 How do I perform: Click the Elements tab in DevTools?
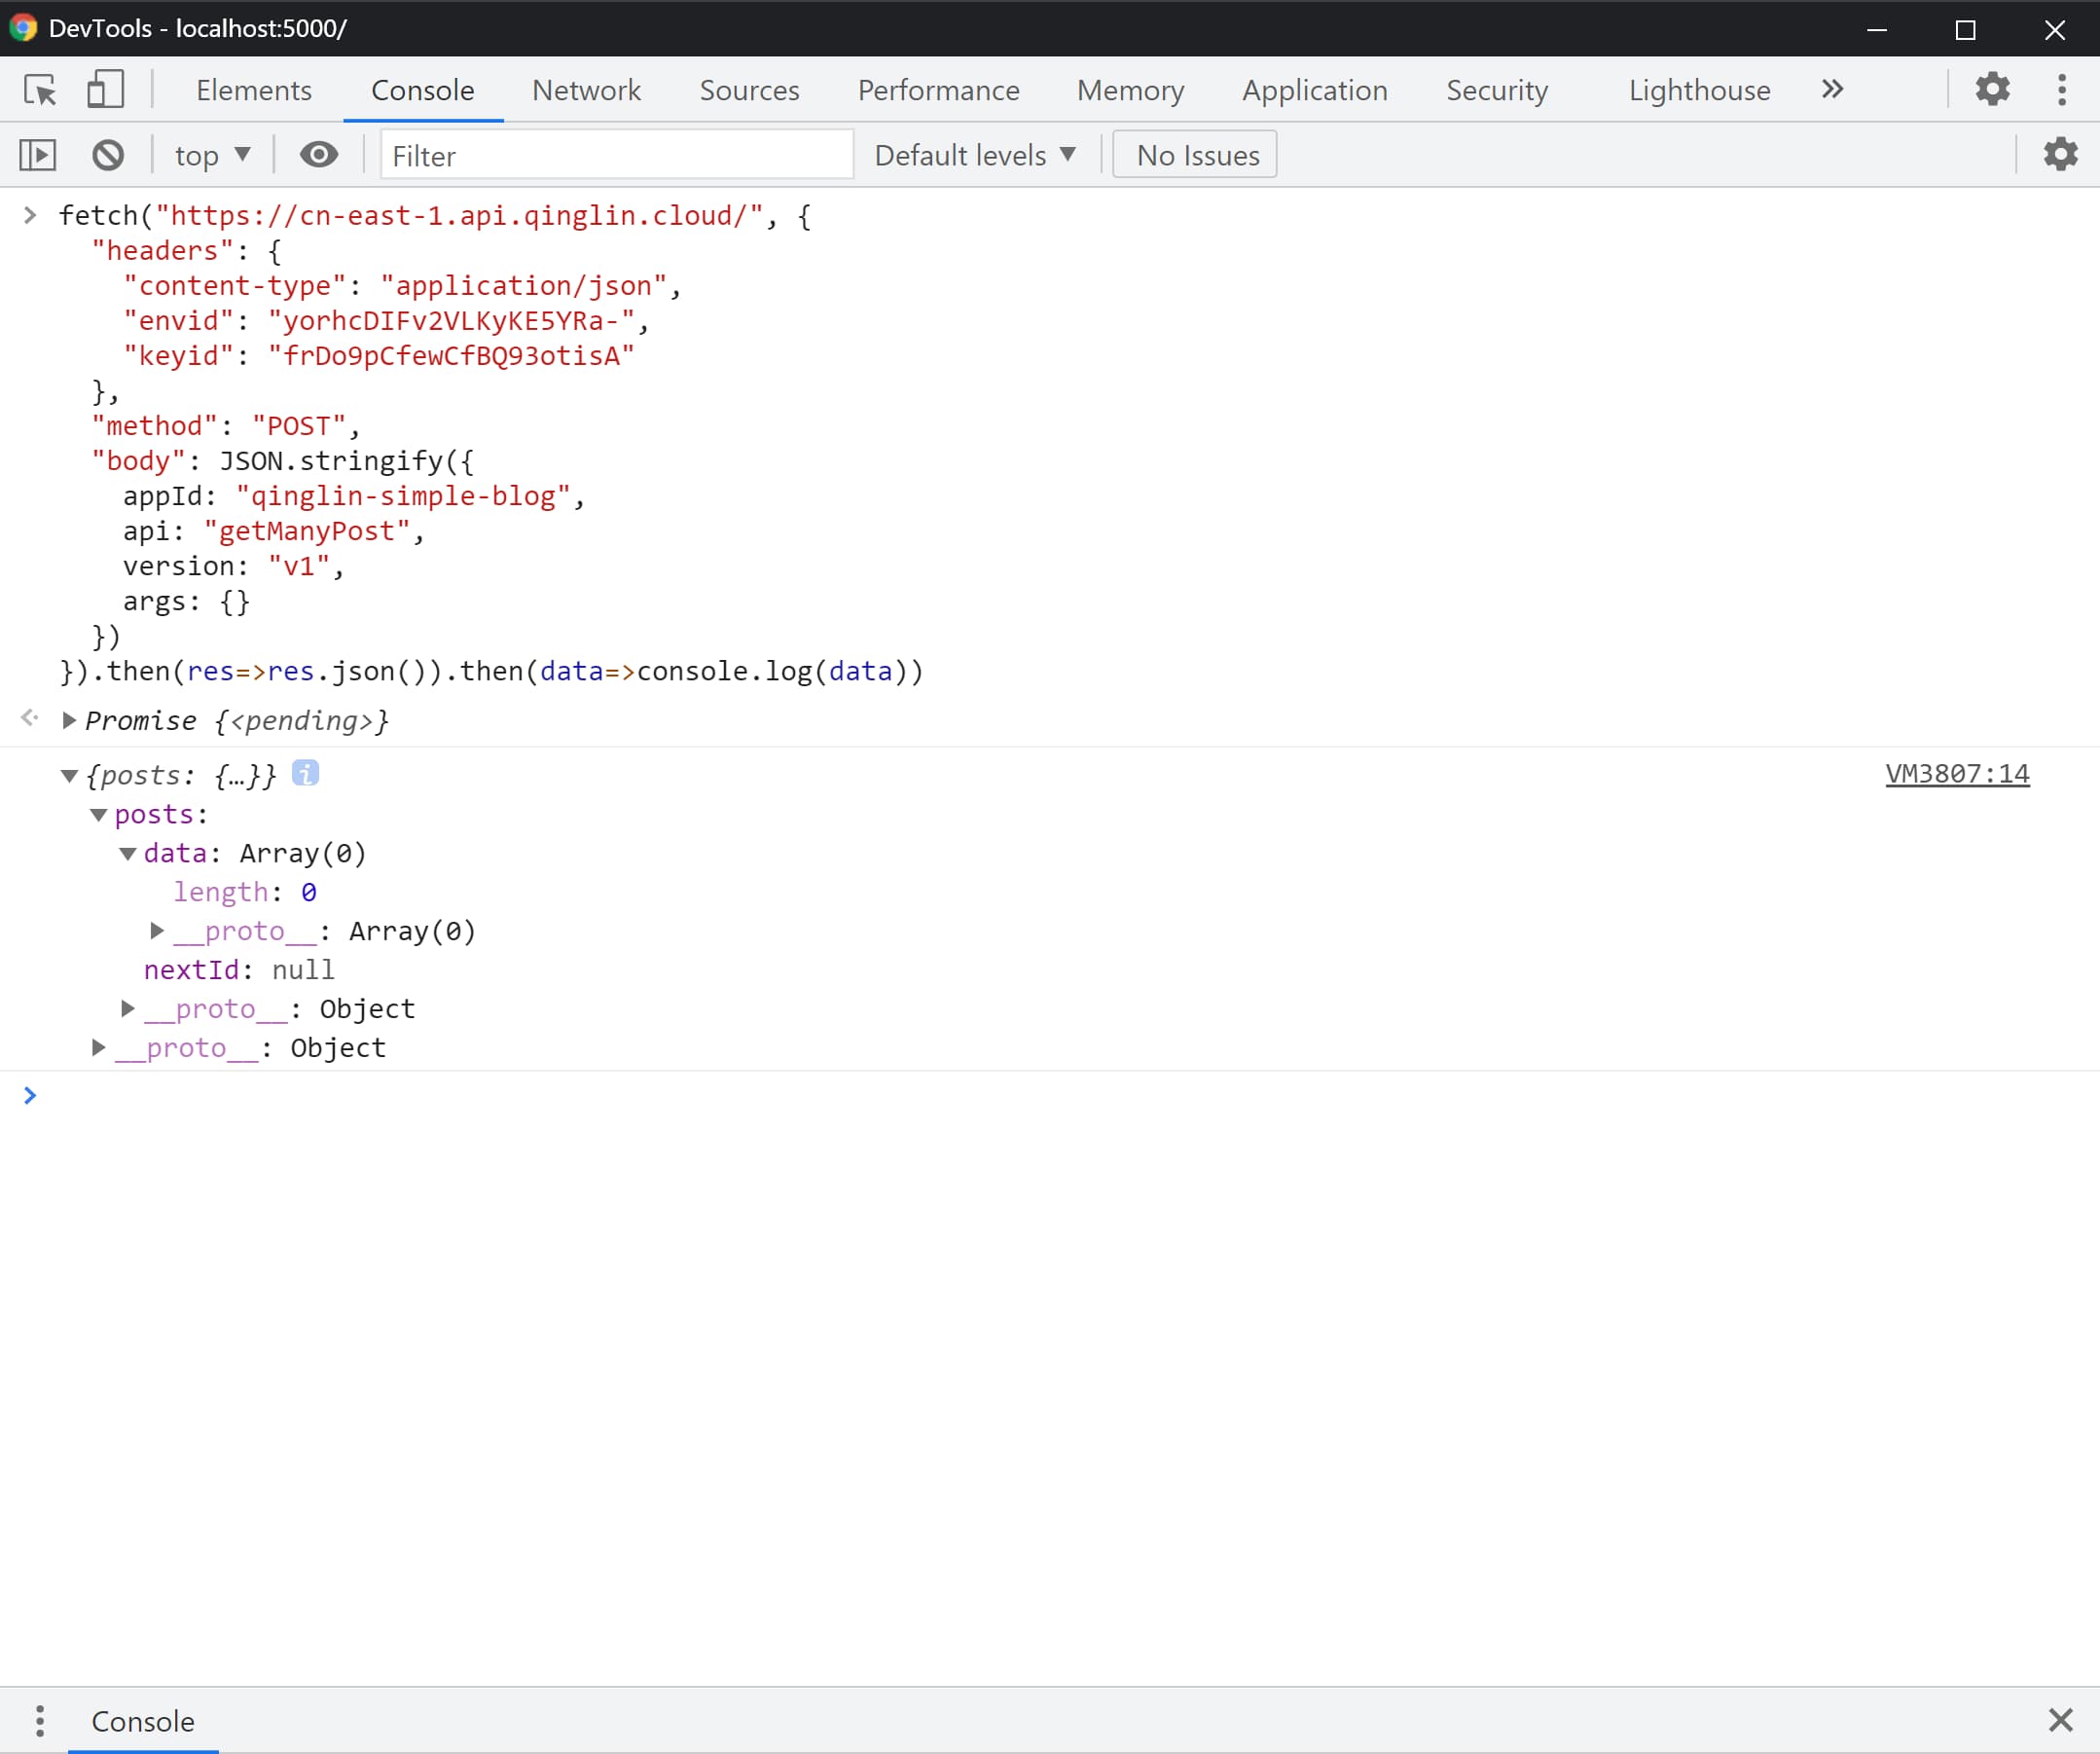[253, 89]
